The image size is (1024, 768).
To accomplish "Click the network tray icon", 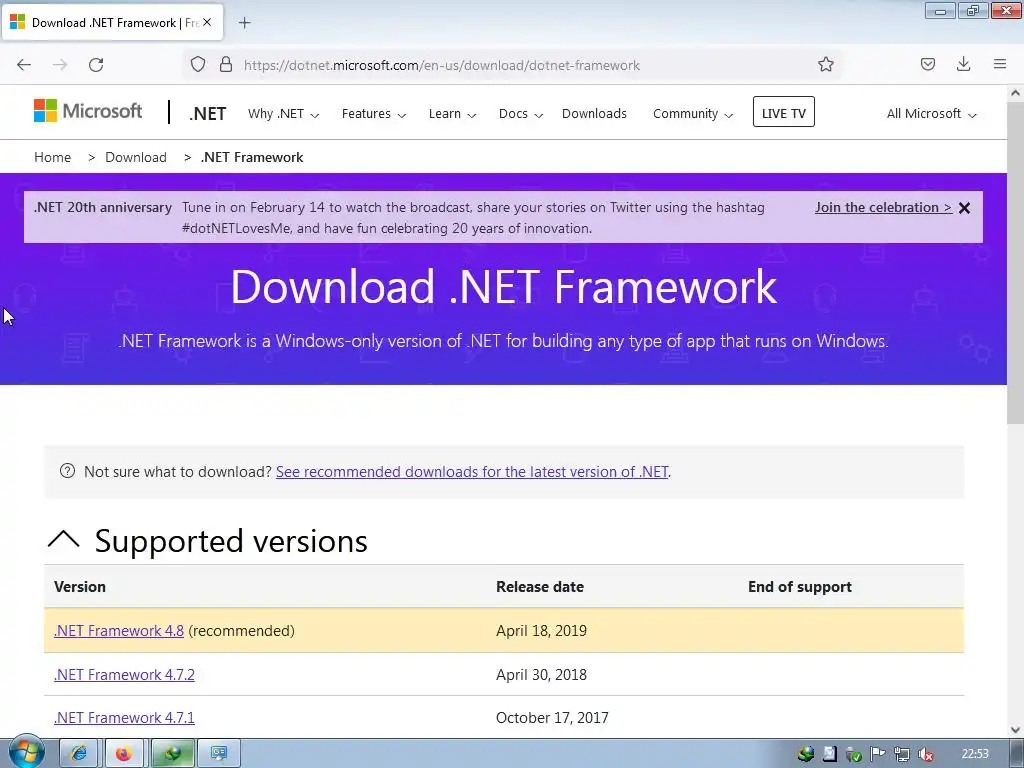I will 902,755.
